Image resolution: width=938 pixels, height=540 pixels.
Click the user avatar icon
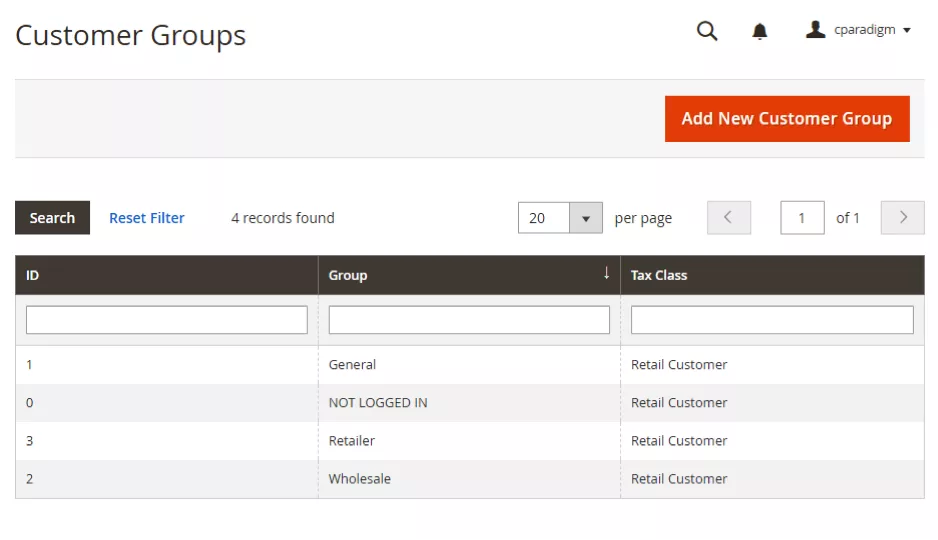815,29
